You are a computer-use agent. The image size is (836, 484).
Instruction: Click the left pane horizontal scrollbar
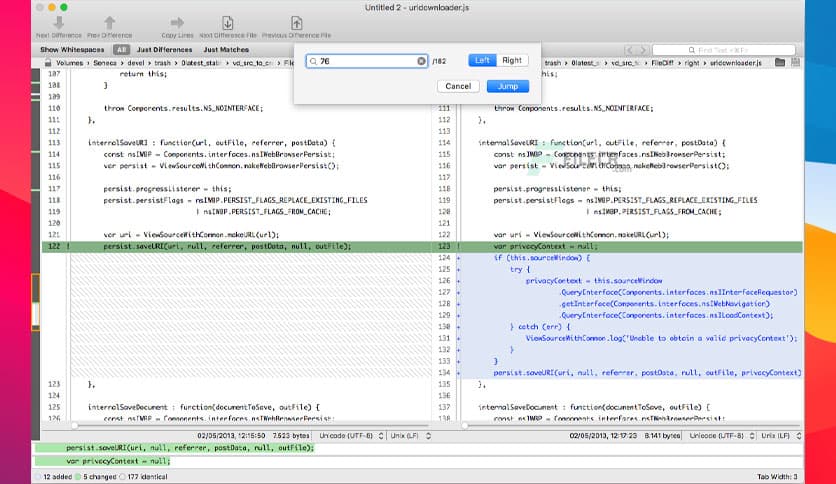click(x=251, y=425)
